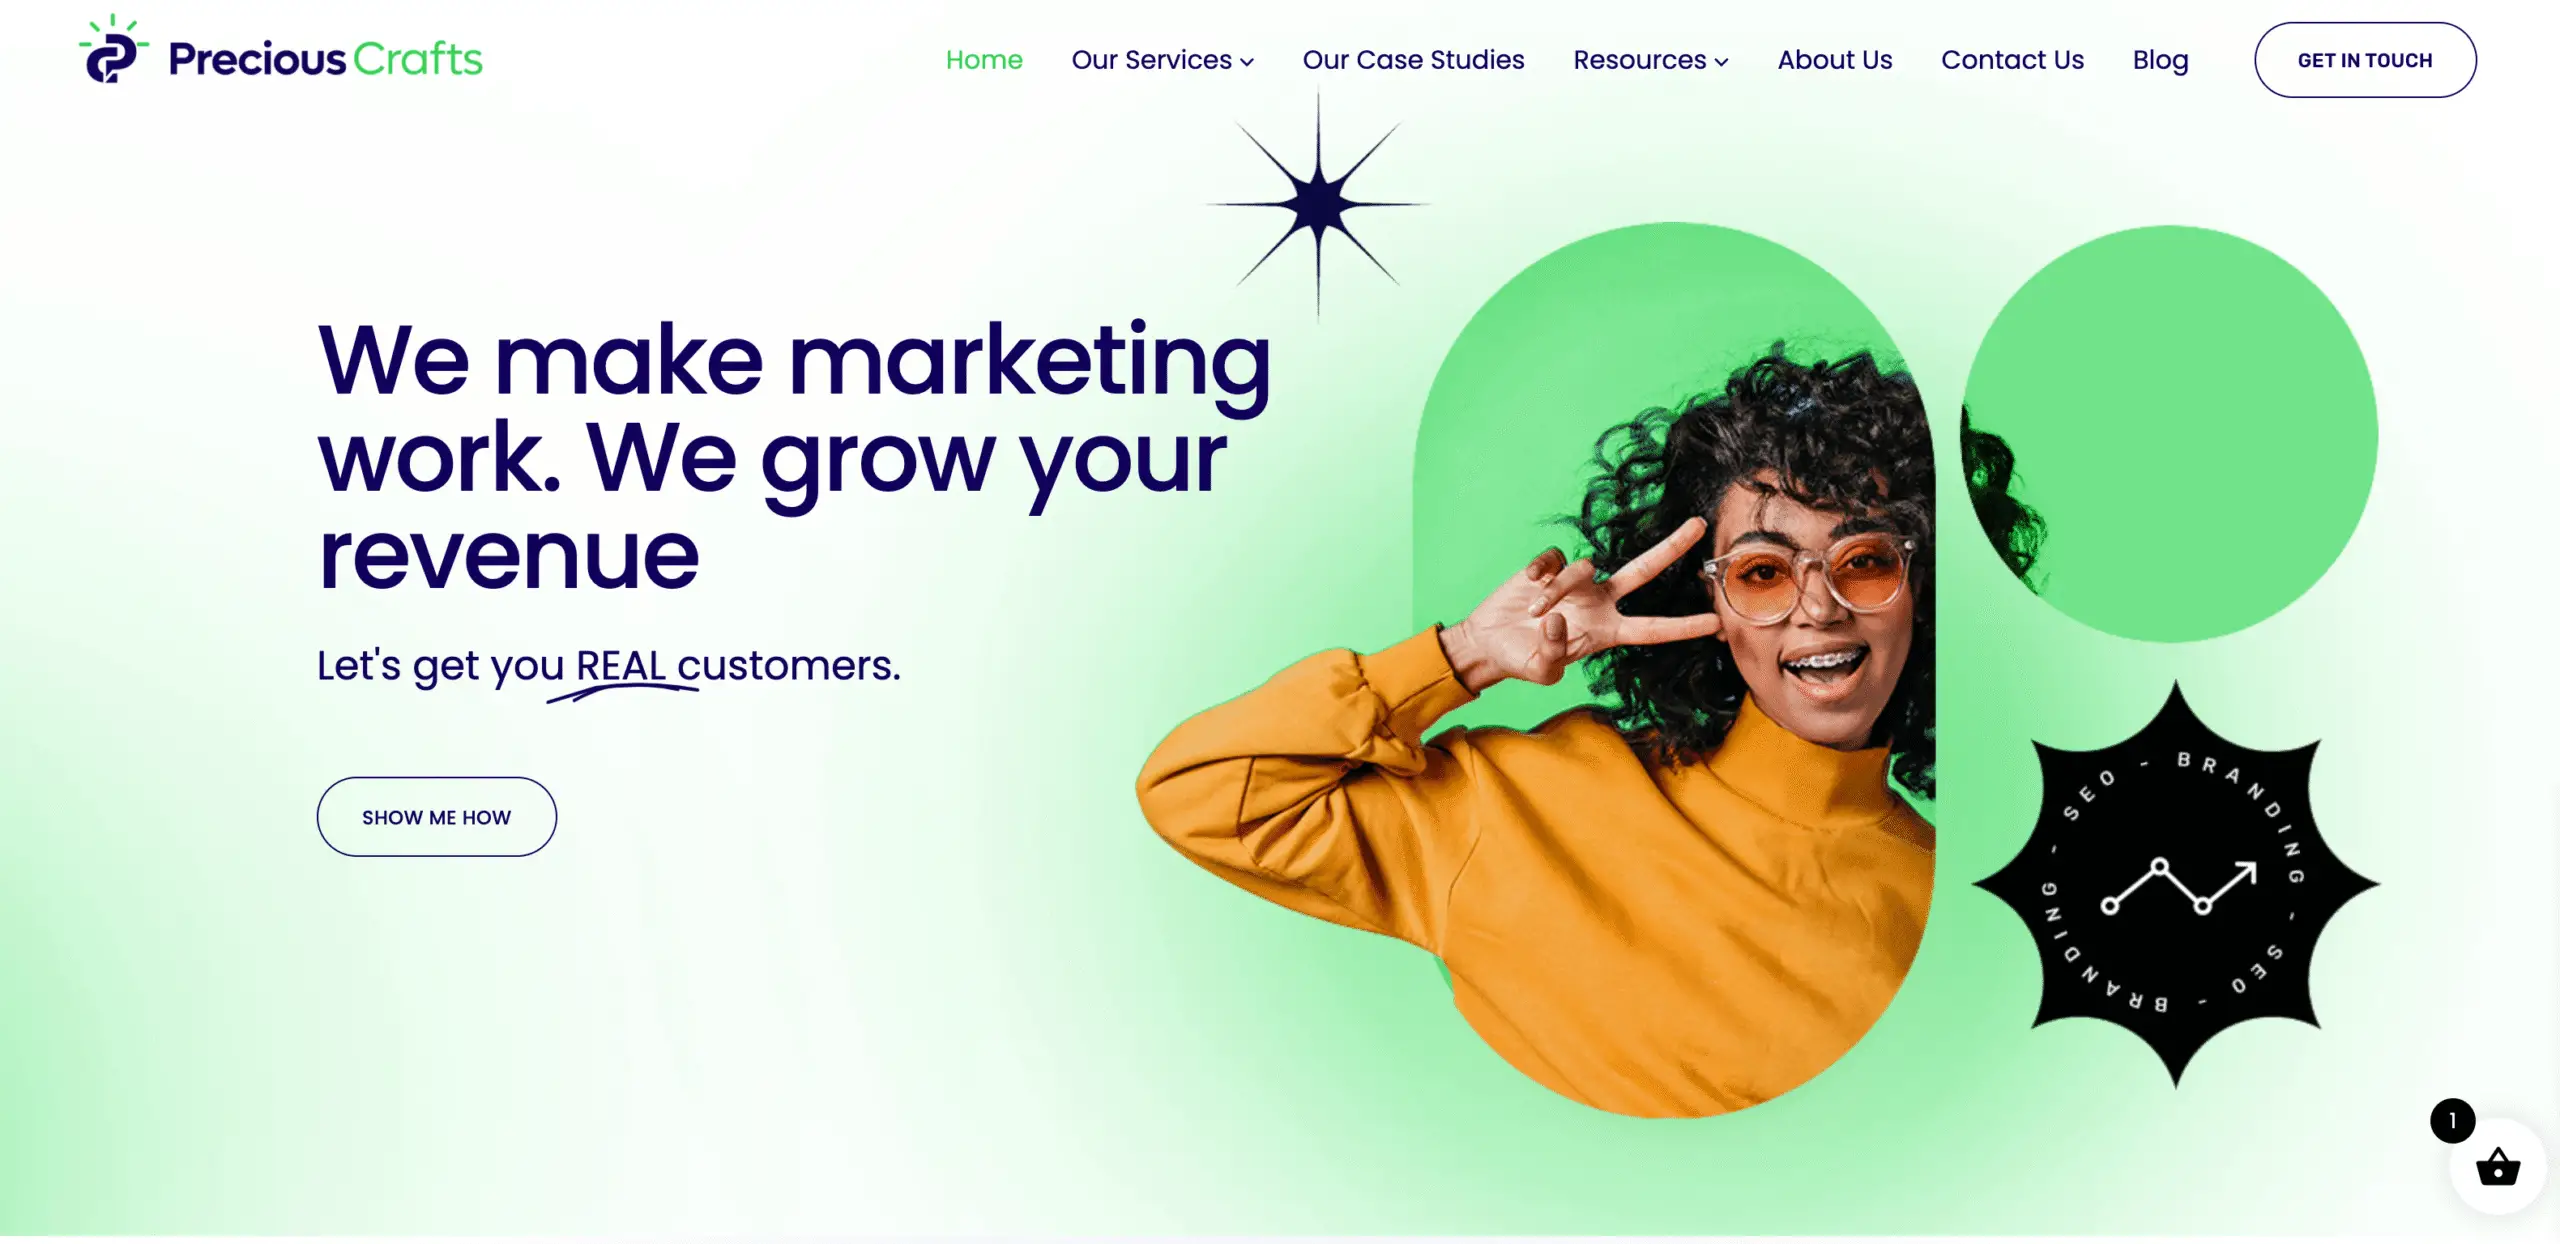The height and width of the screenshot is (1244, 2560).
Task: Click the Precious Crafts wordmark text
Action: pyautogui.click(x=325, y=59)
